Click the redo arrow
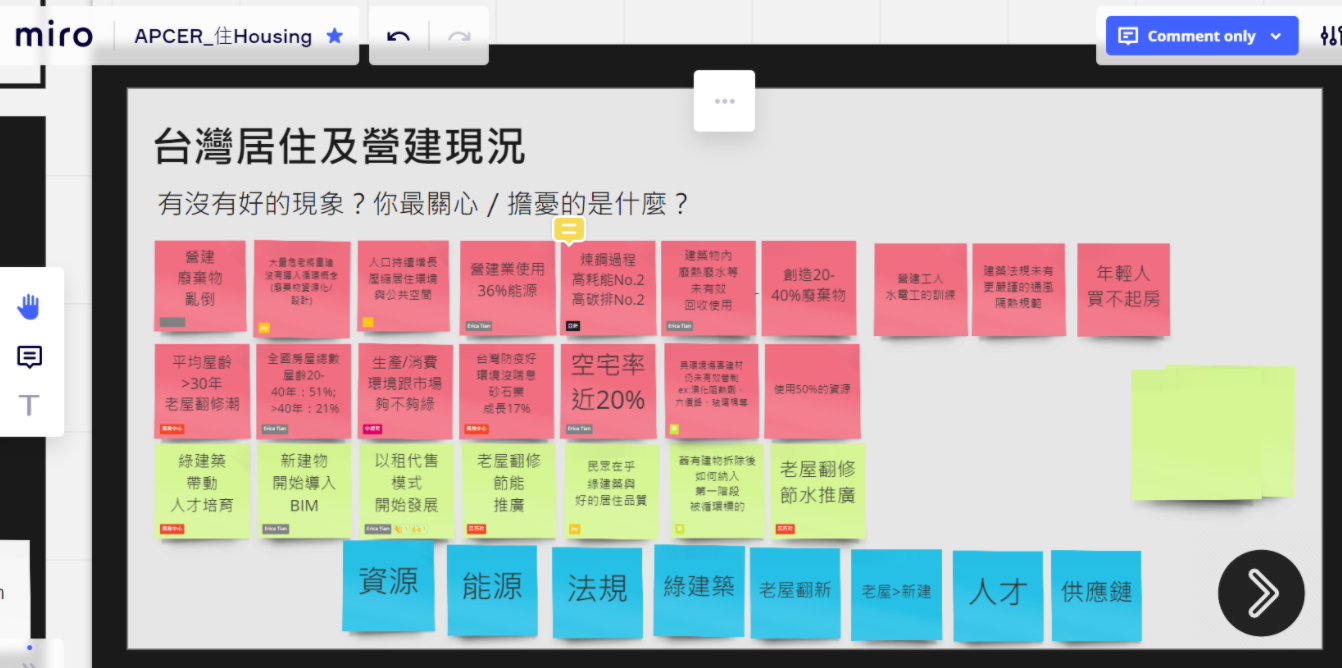 (x=459, y=36)
